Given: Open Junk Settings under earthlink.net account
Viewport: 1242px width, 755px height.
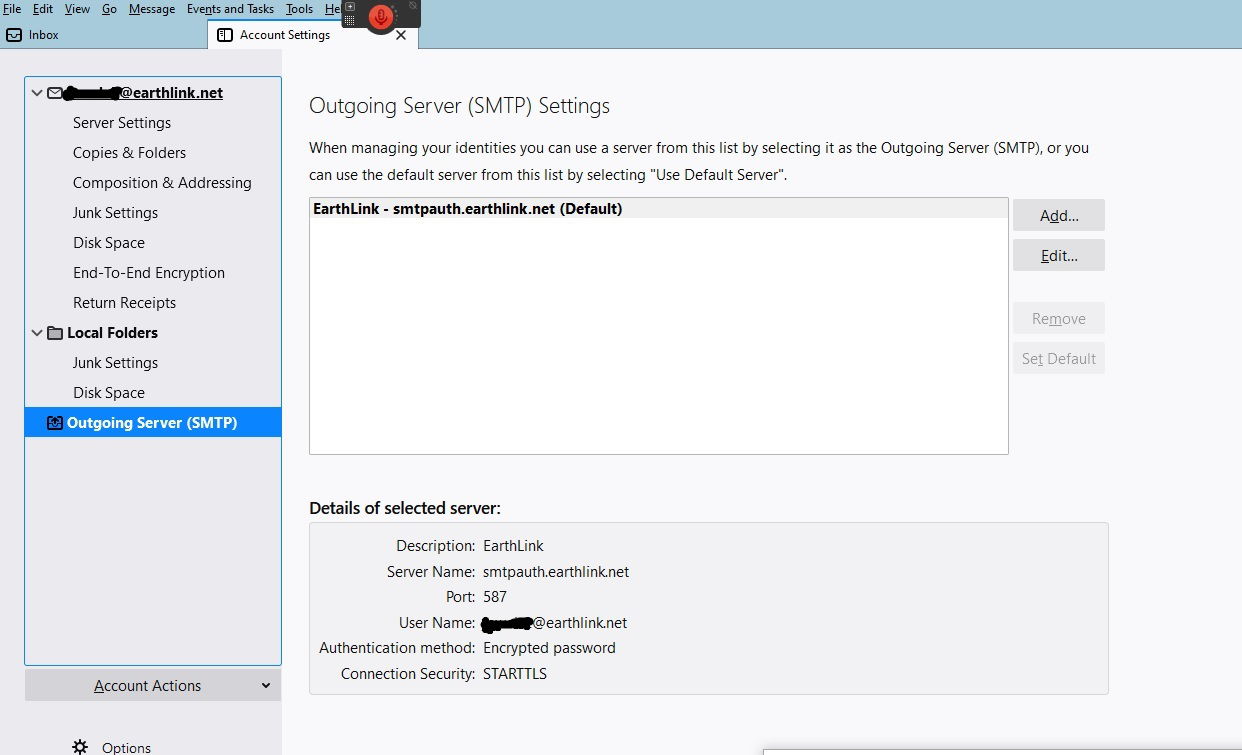Looking at the screenshot, I should [x=115, y=213].
